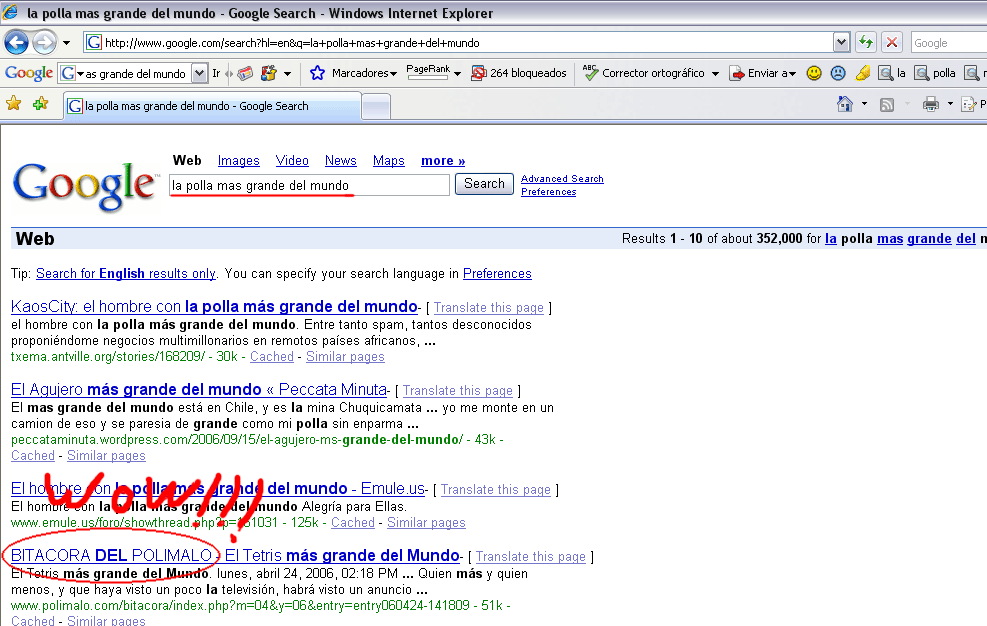The image size is (987, 626).
Task: Click 'Search for English results only' link
Action: (x=126, y=273)
